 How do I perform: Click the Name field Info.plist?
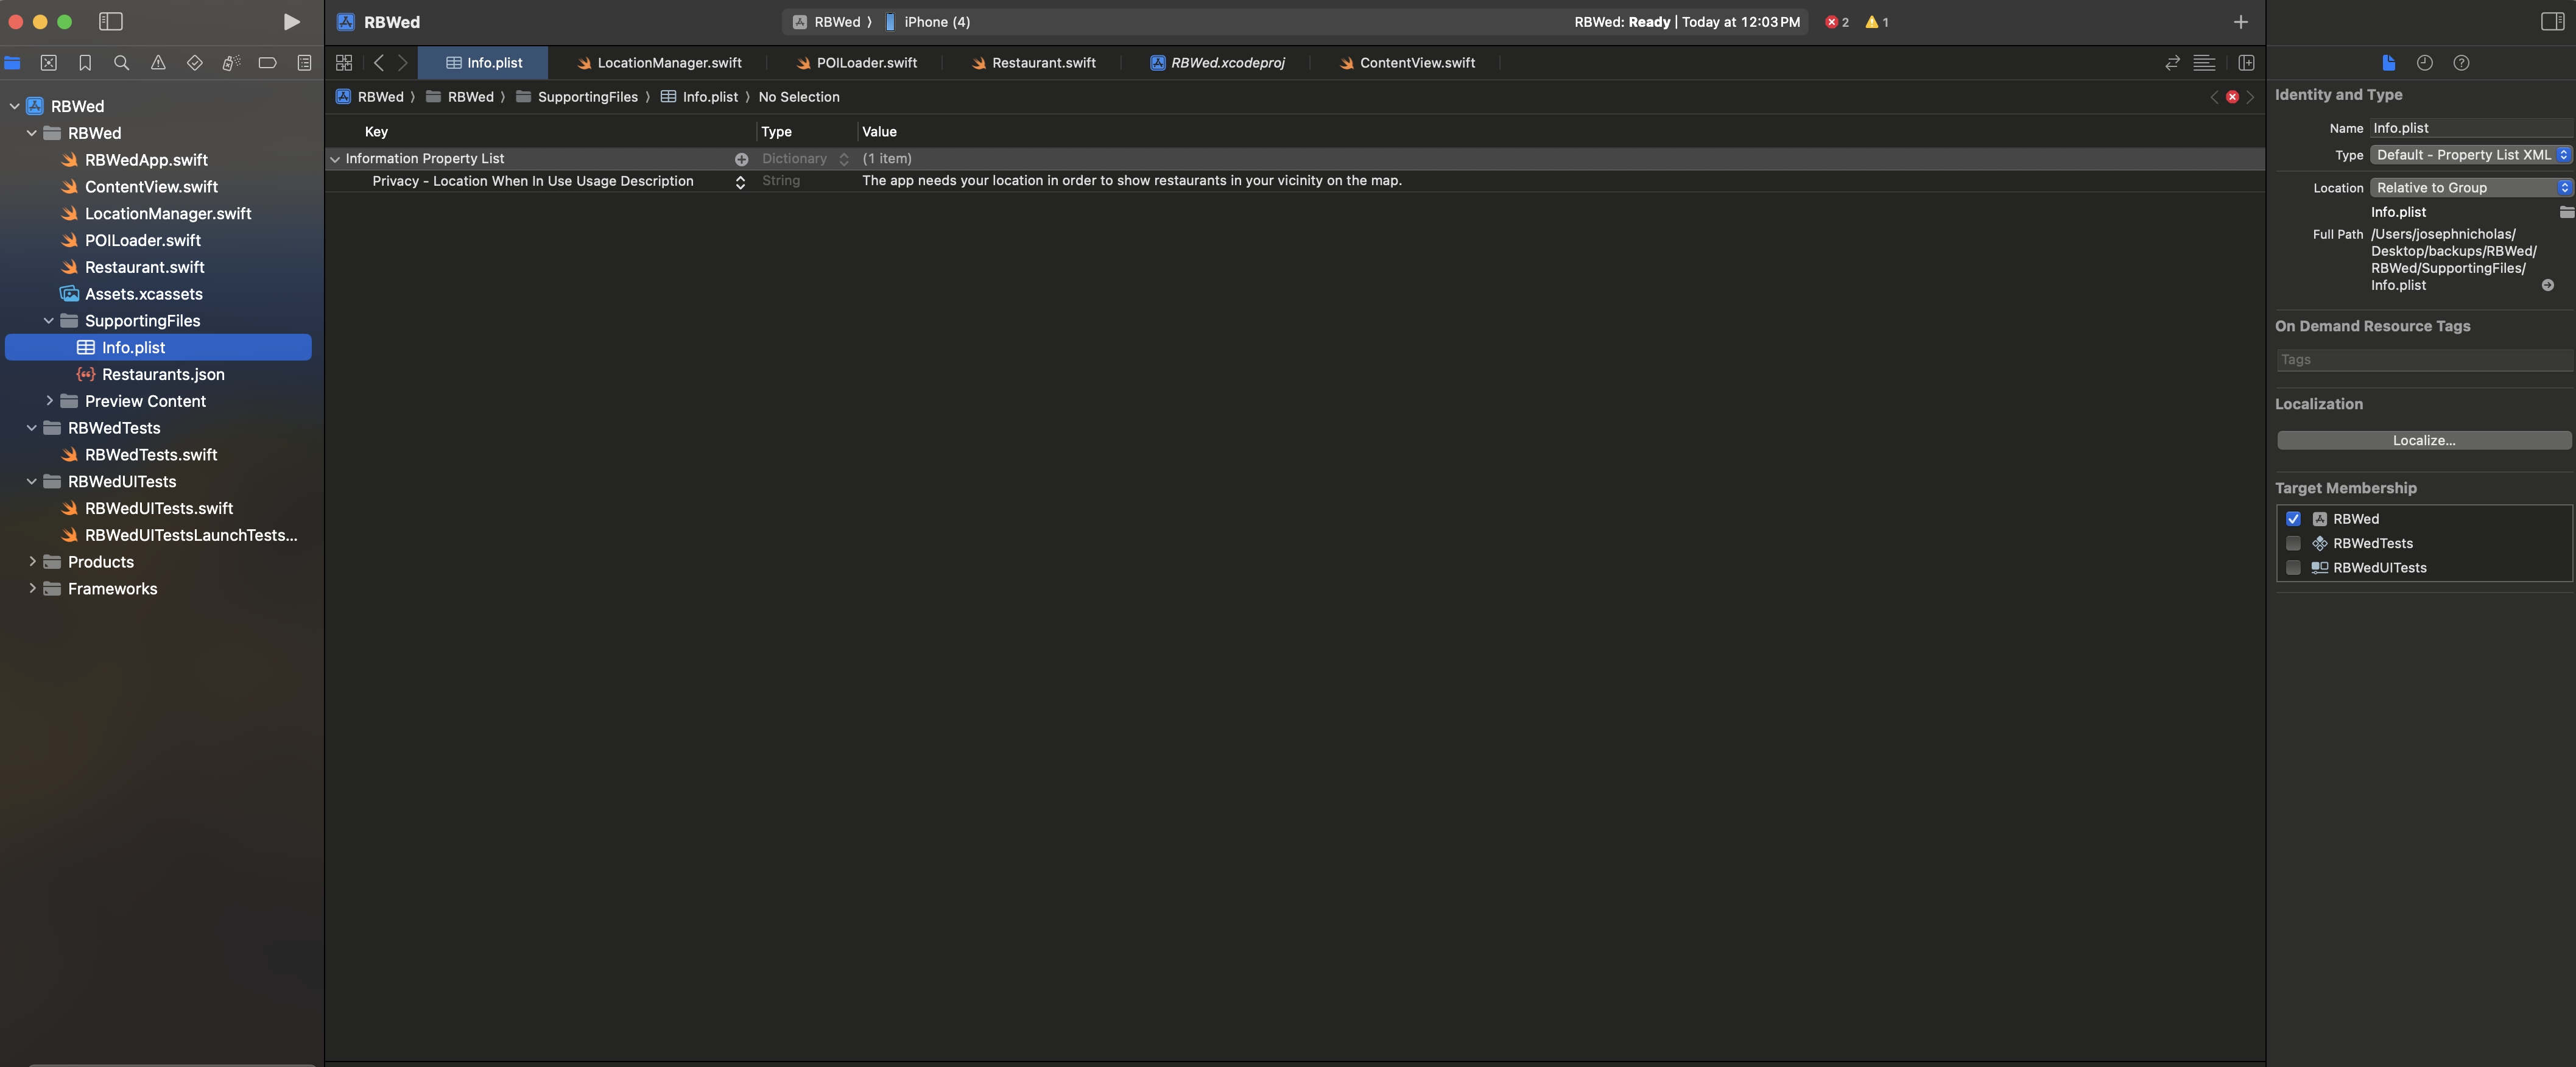point(2470,128)
